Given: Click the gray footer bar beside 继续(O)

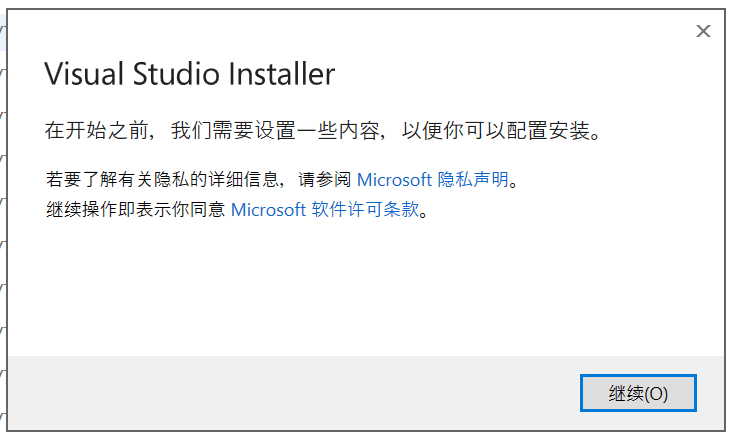Looking at the screenshot, I should [293, 393].
